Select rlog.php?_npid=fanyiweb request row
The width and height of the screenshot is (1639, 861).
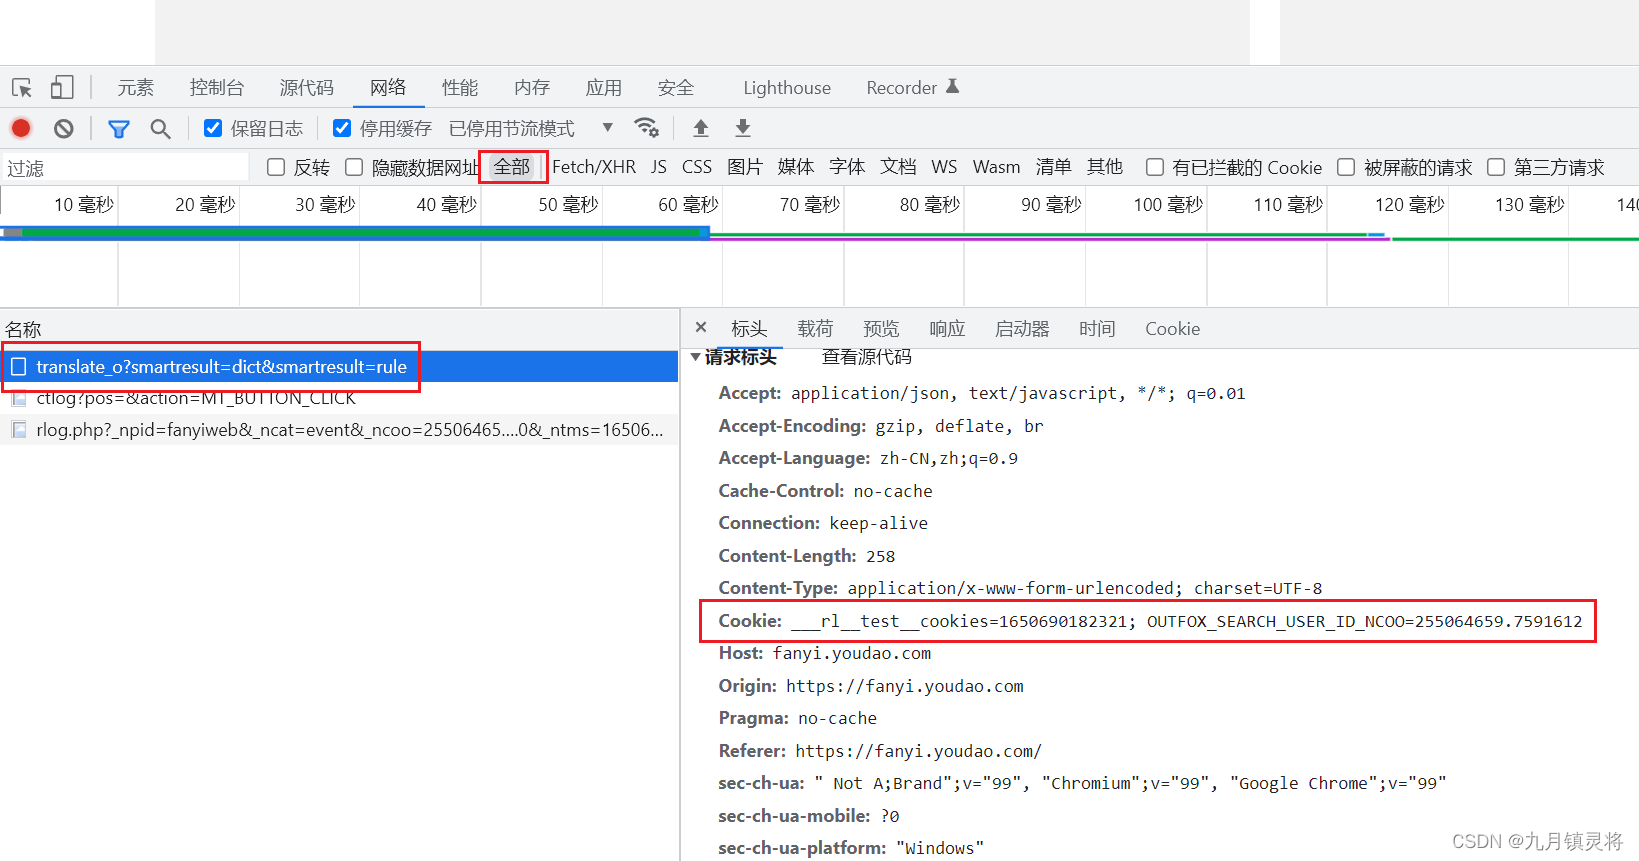339,430
